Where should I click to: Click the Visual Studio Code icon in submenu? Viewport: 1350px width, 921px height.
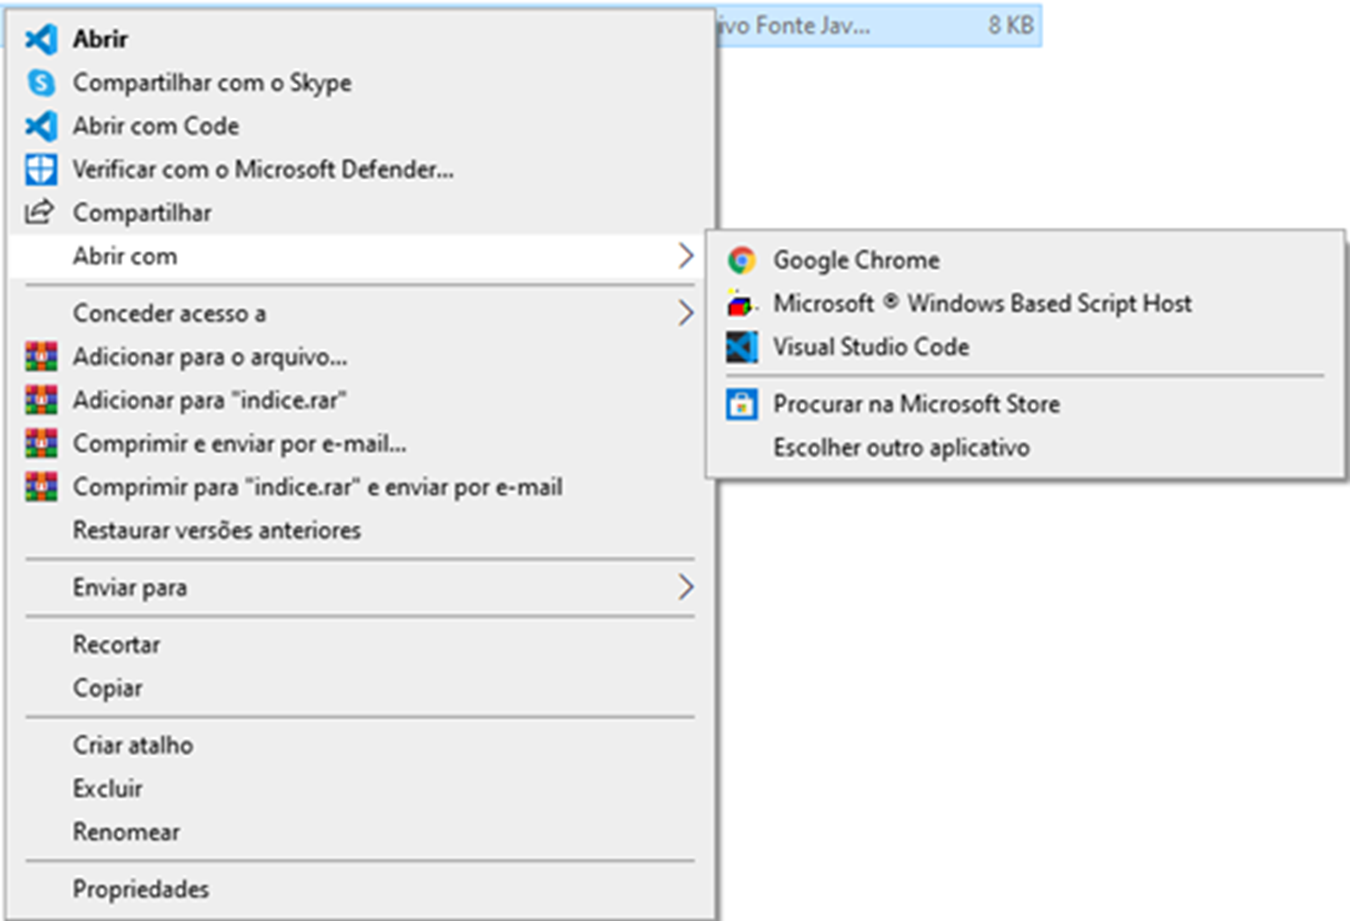[742, 347]
